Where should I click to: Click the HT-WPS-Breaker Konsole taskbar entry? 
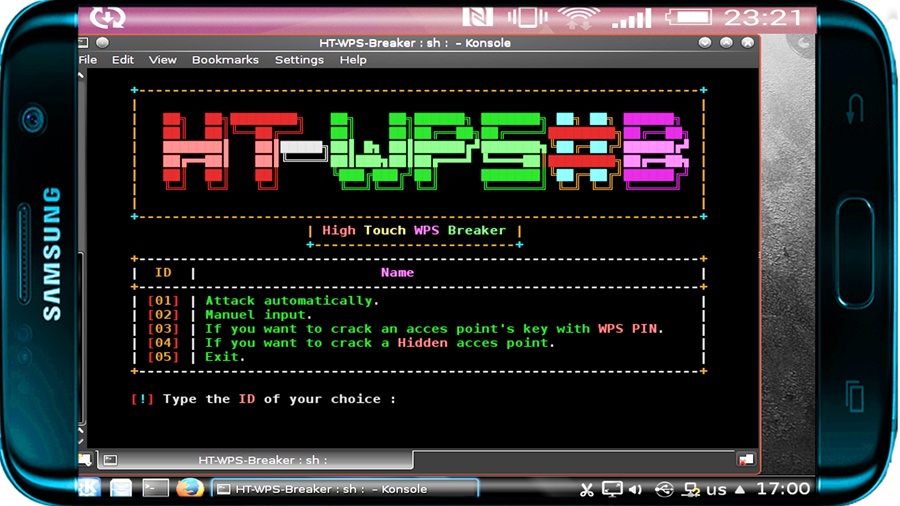click(x=344, y=489)
